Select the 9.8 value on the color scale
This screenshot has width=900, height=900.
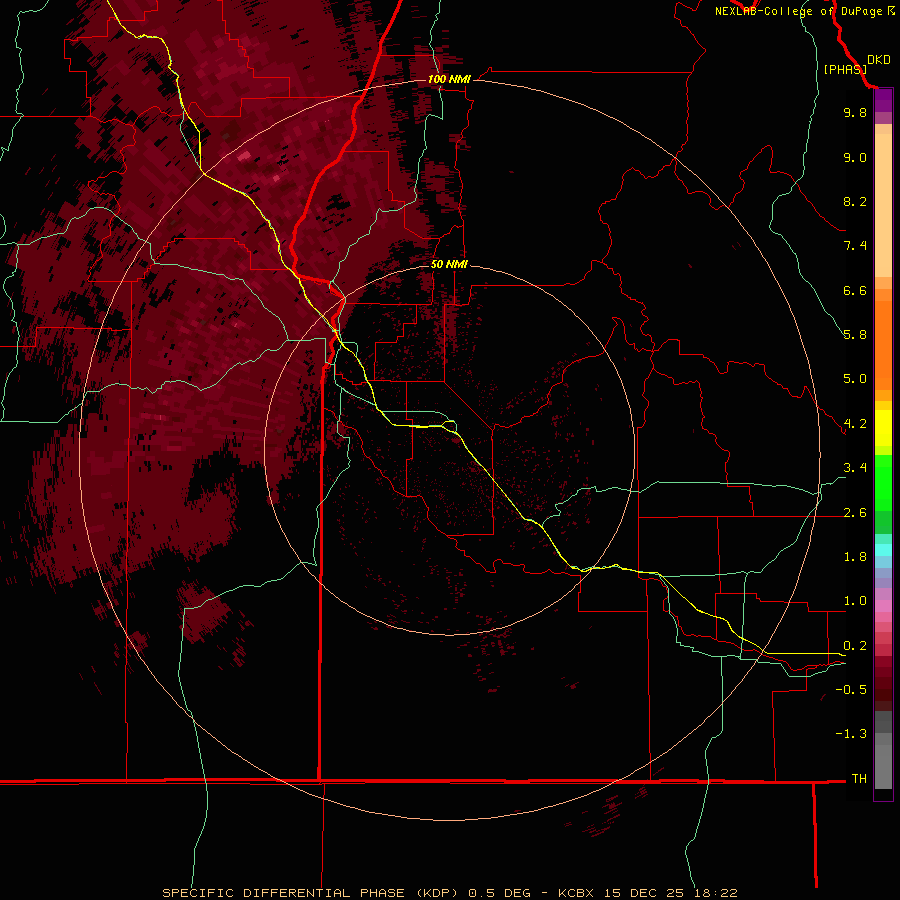[855, 112]
